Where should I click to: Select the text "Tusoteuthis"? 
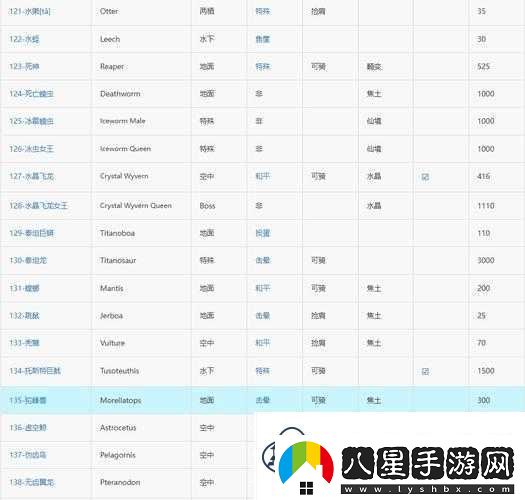pyautogui.click(x=119, y=371)
